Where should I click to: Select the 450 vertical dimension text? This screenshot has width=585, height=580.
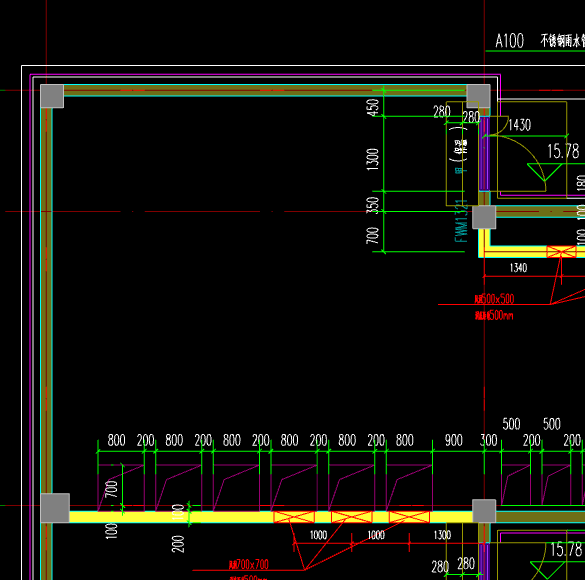[x=373, y=107]
